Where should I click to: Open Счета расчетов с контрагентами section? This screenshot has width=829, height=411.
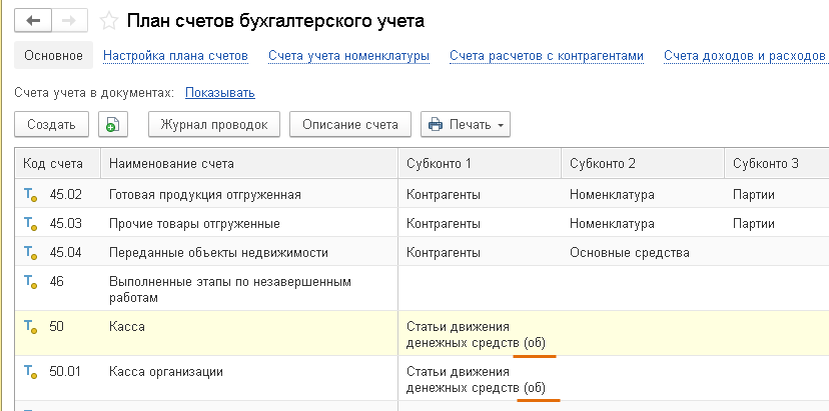pos(547,56)
